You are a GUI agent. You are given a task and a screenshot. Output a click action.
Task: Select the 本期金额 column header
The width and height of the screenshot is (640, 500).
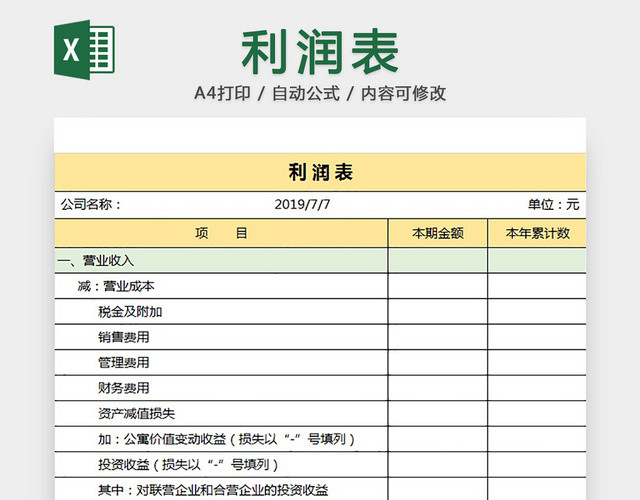[438, 233]
